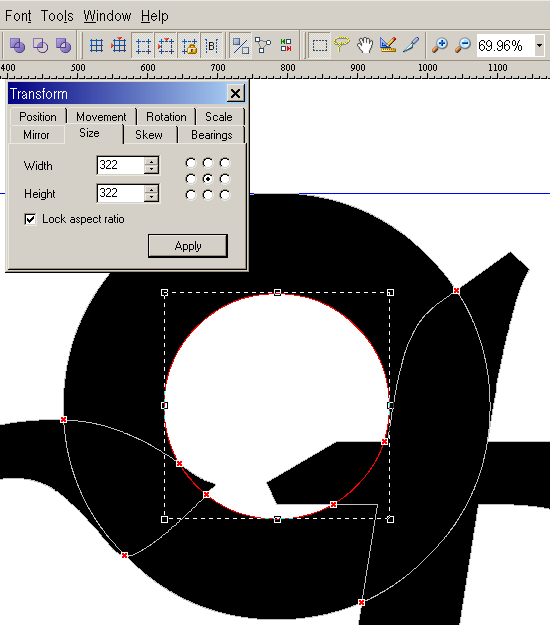Decrease Height with spinner down arrow
The width and height of the screenshot is (550, 625).
coord(151,197)
